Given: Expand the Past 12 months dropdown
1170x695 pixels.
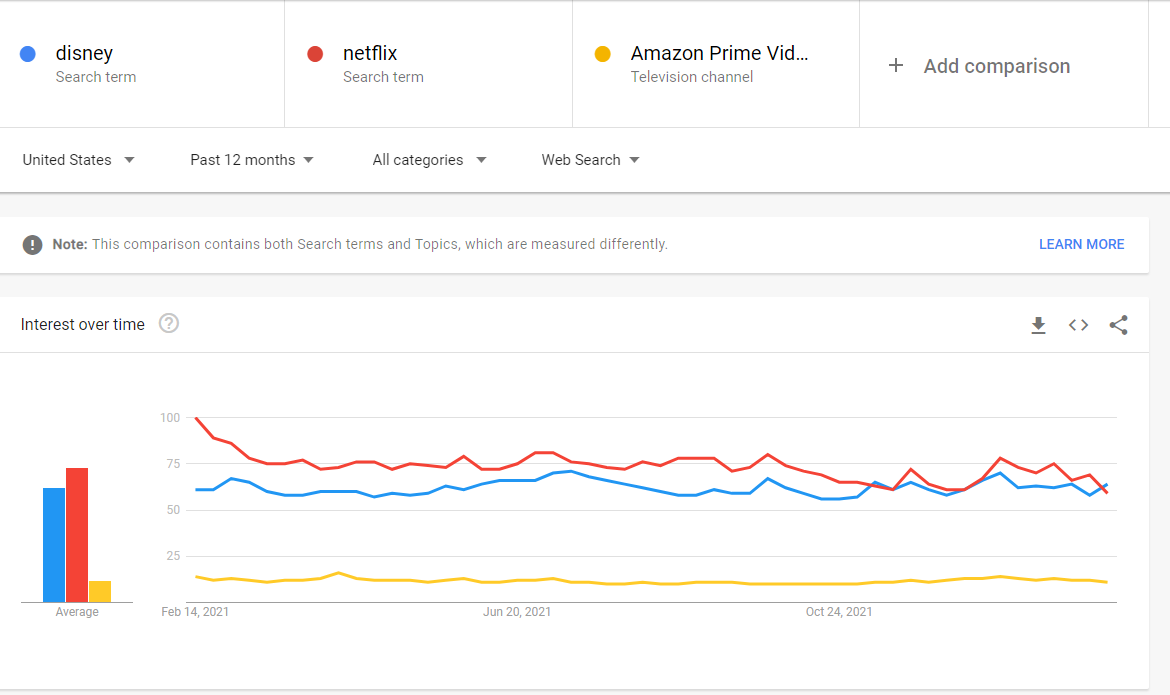Looking at the screenshot, I should coord(252,160).
